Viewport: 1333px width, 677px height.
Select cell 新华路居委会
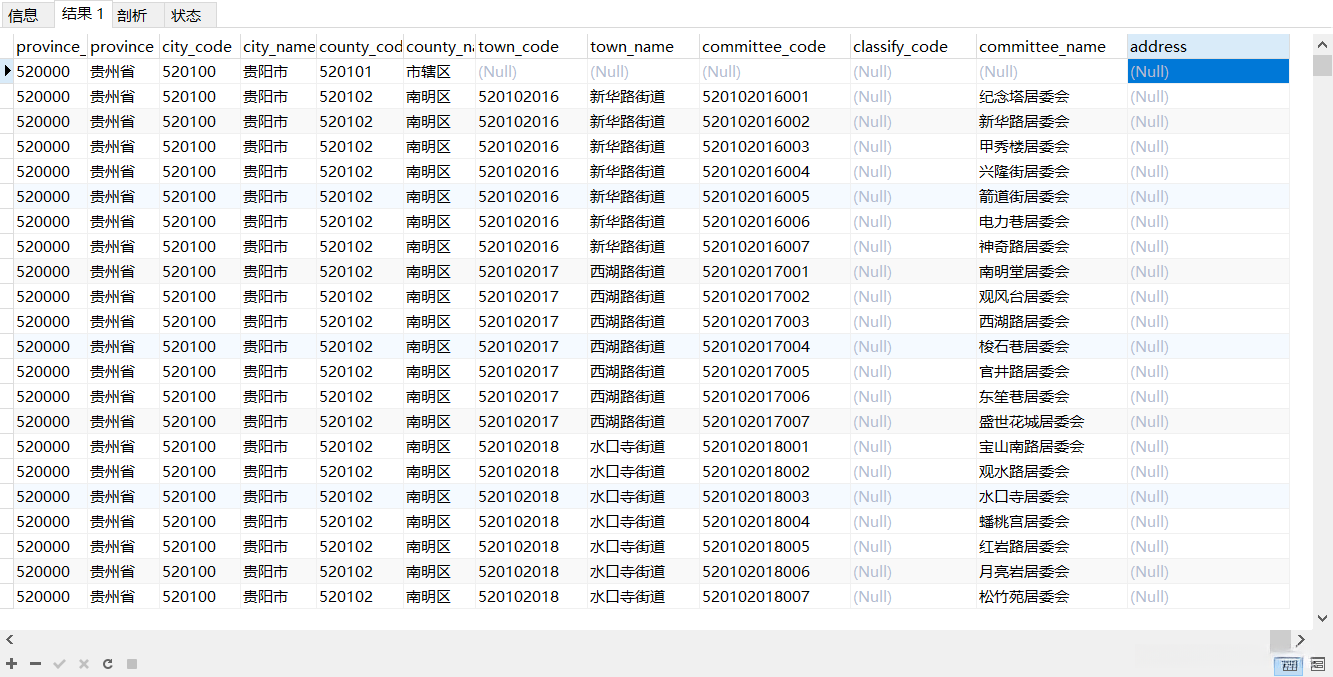[x=1051, y=121]
